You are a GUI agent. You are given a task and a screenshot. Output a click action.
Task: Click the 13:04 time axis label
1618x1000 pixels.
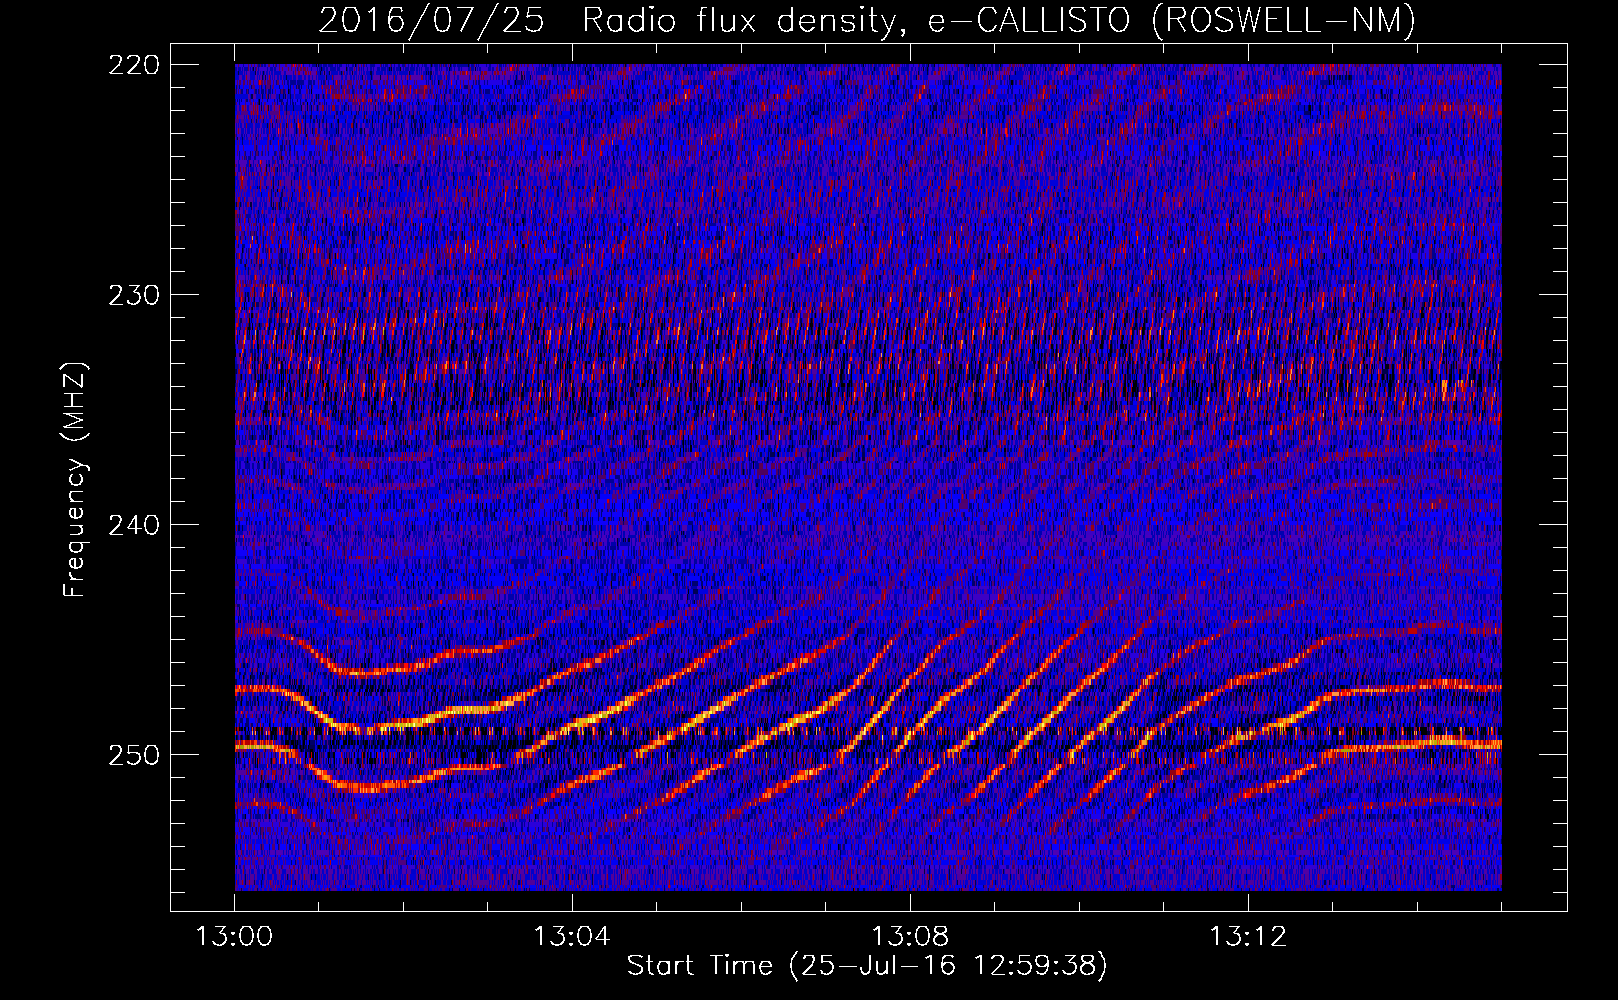pos(572,937)
